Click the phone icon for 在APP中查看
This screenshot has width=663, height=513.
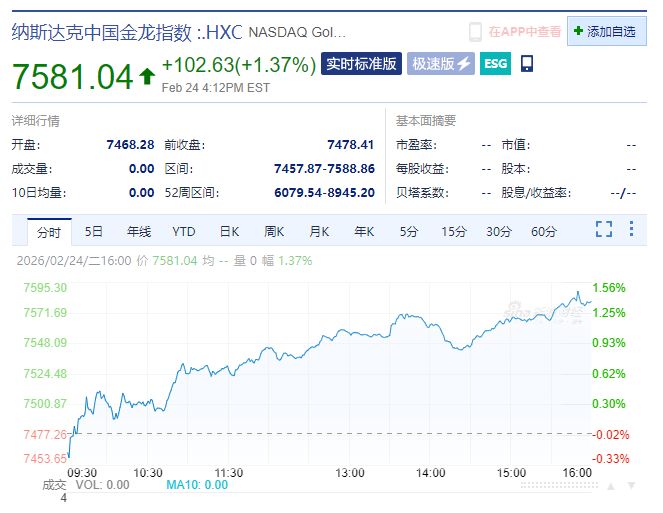point(476,32)
